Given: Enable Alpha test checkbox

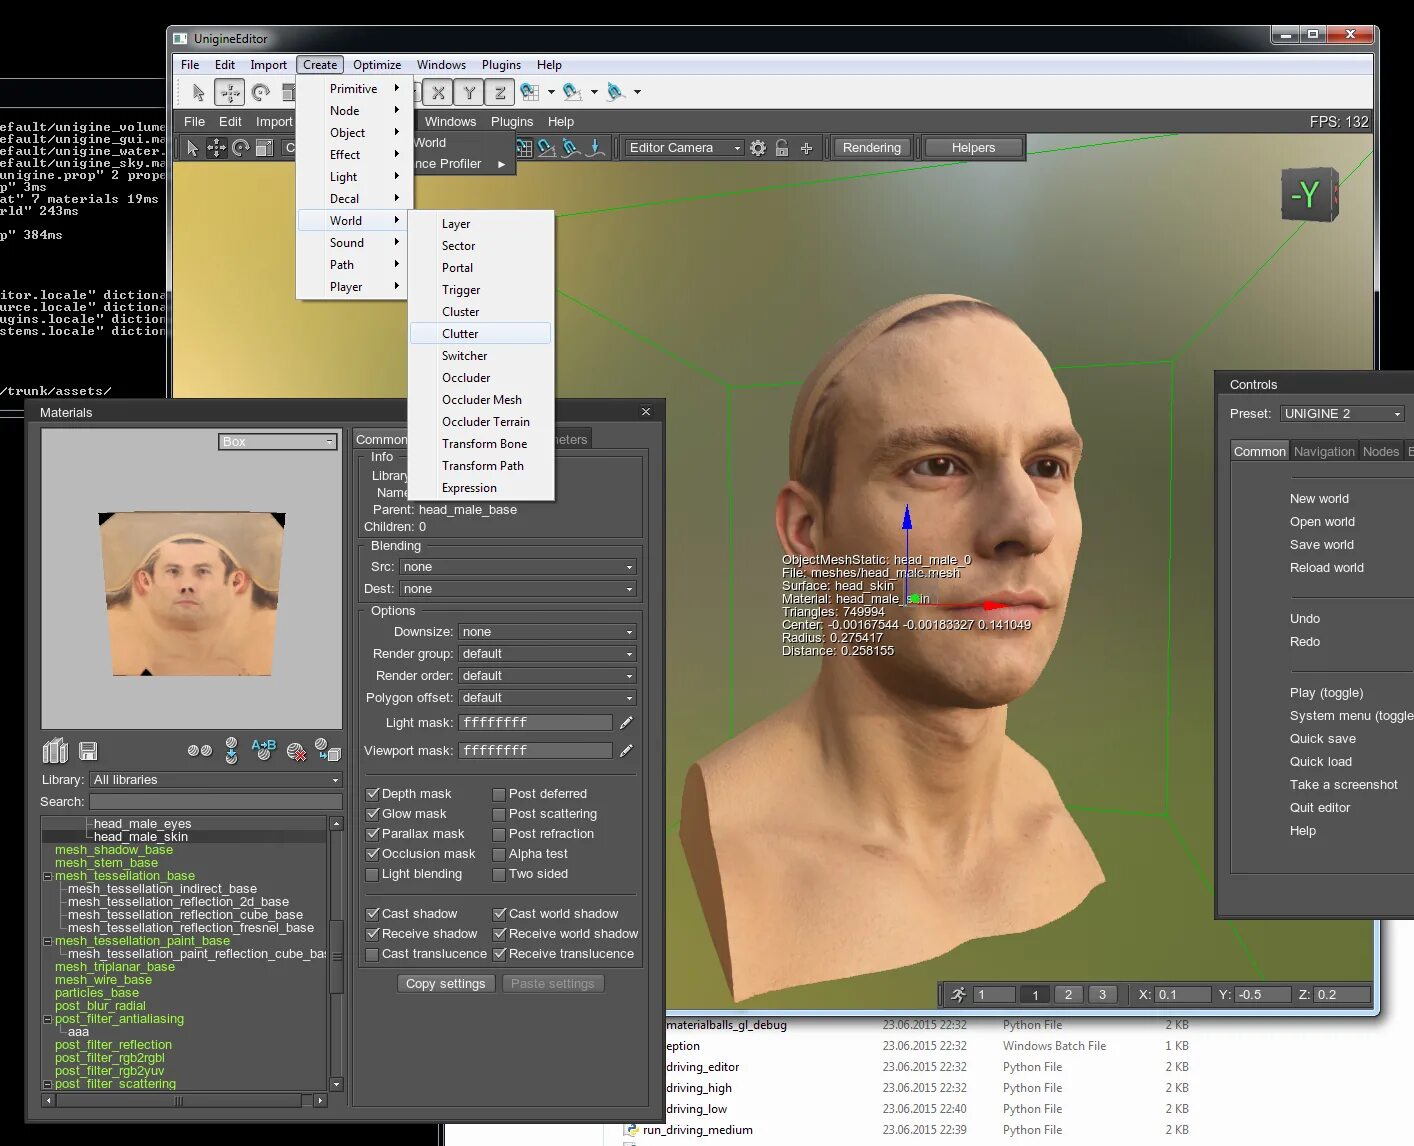Looking at the screenshot, I should tap(499, 854).
